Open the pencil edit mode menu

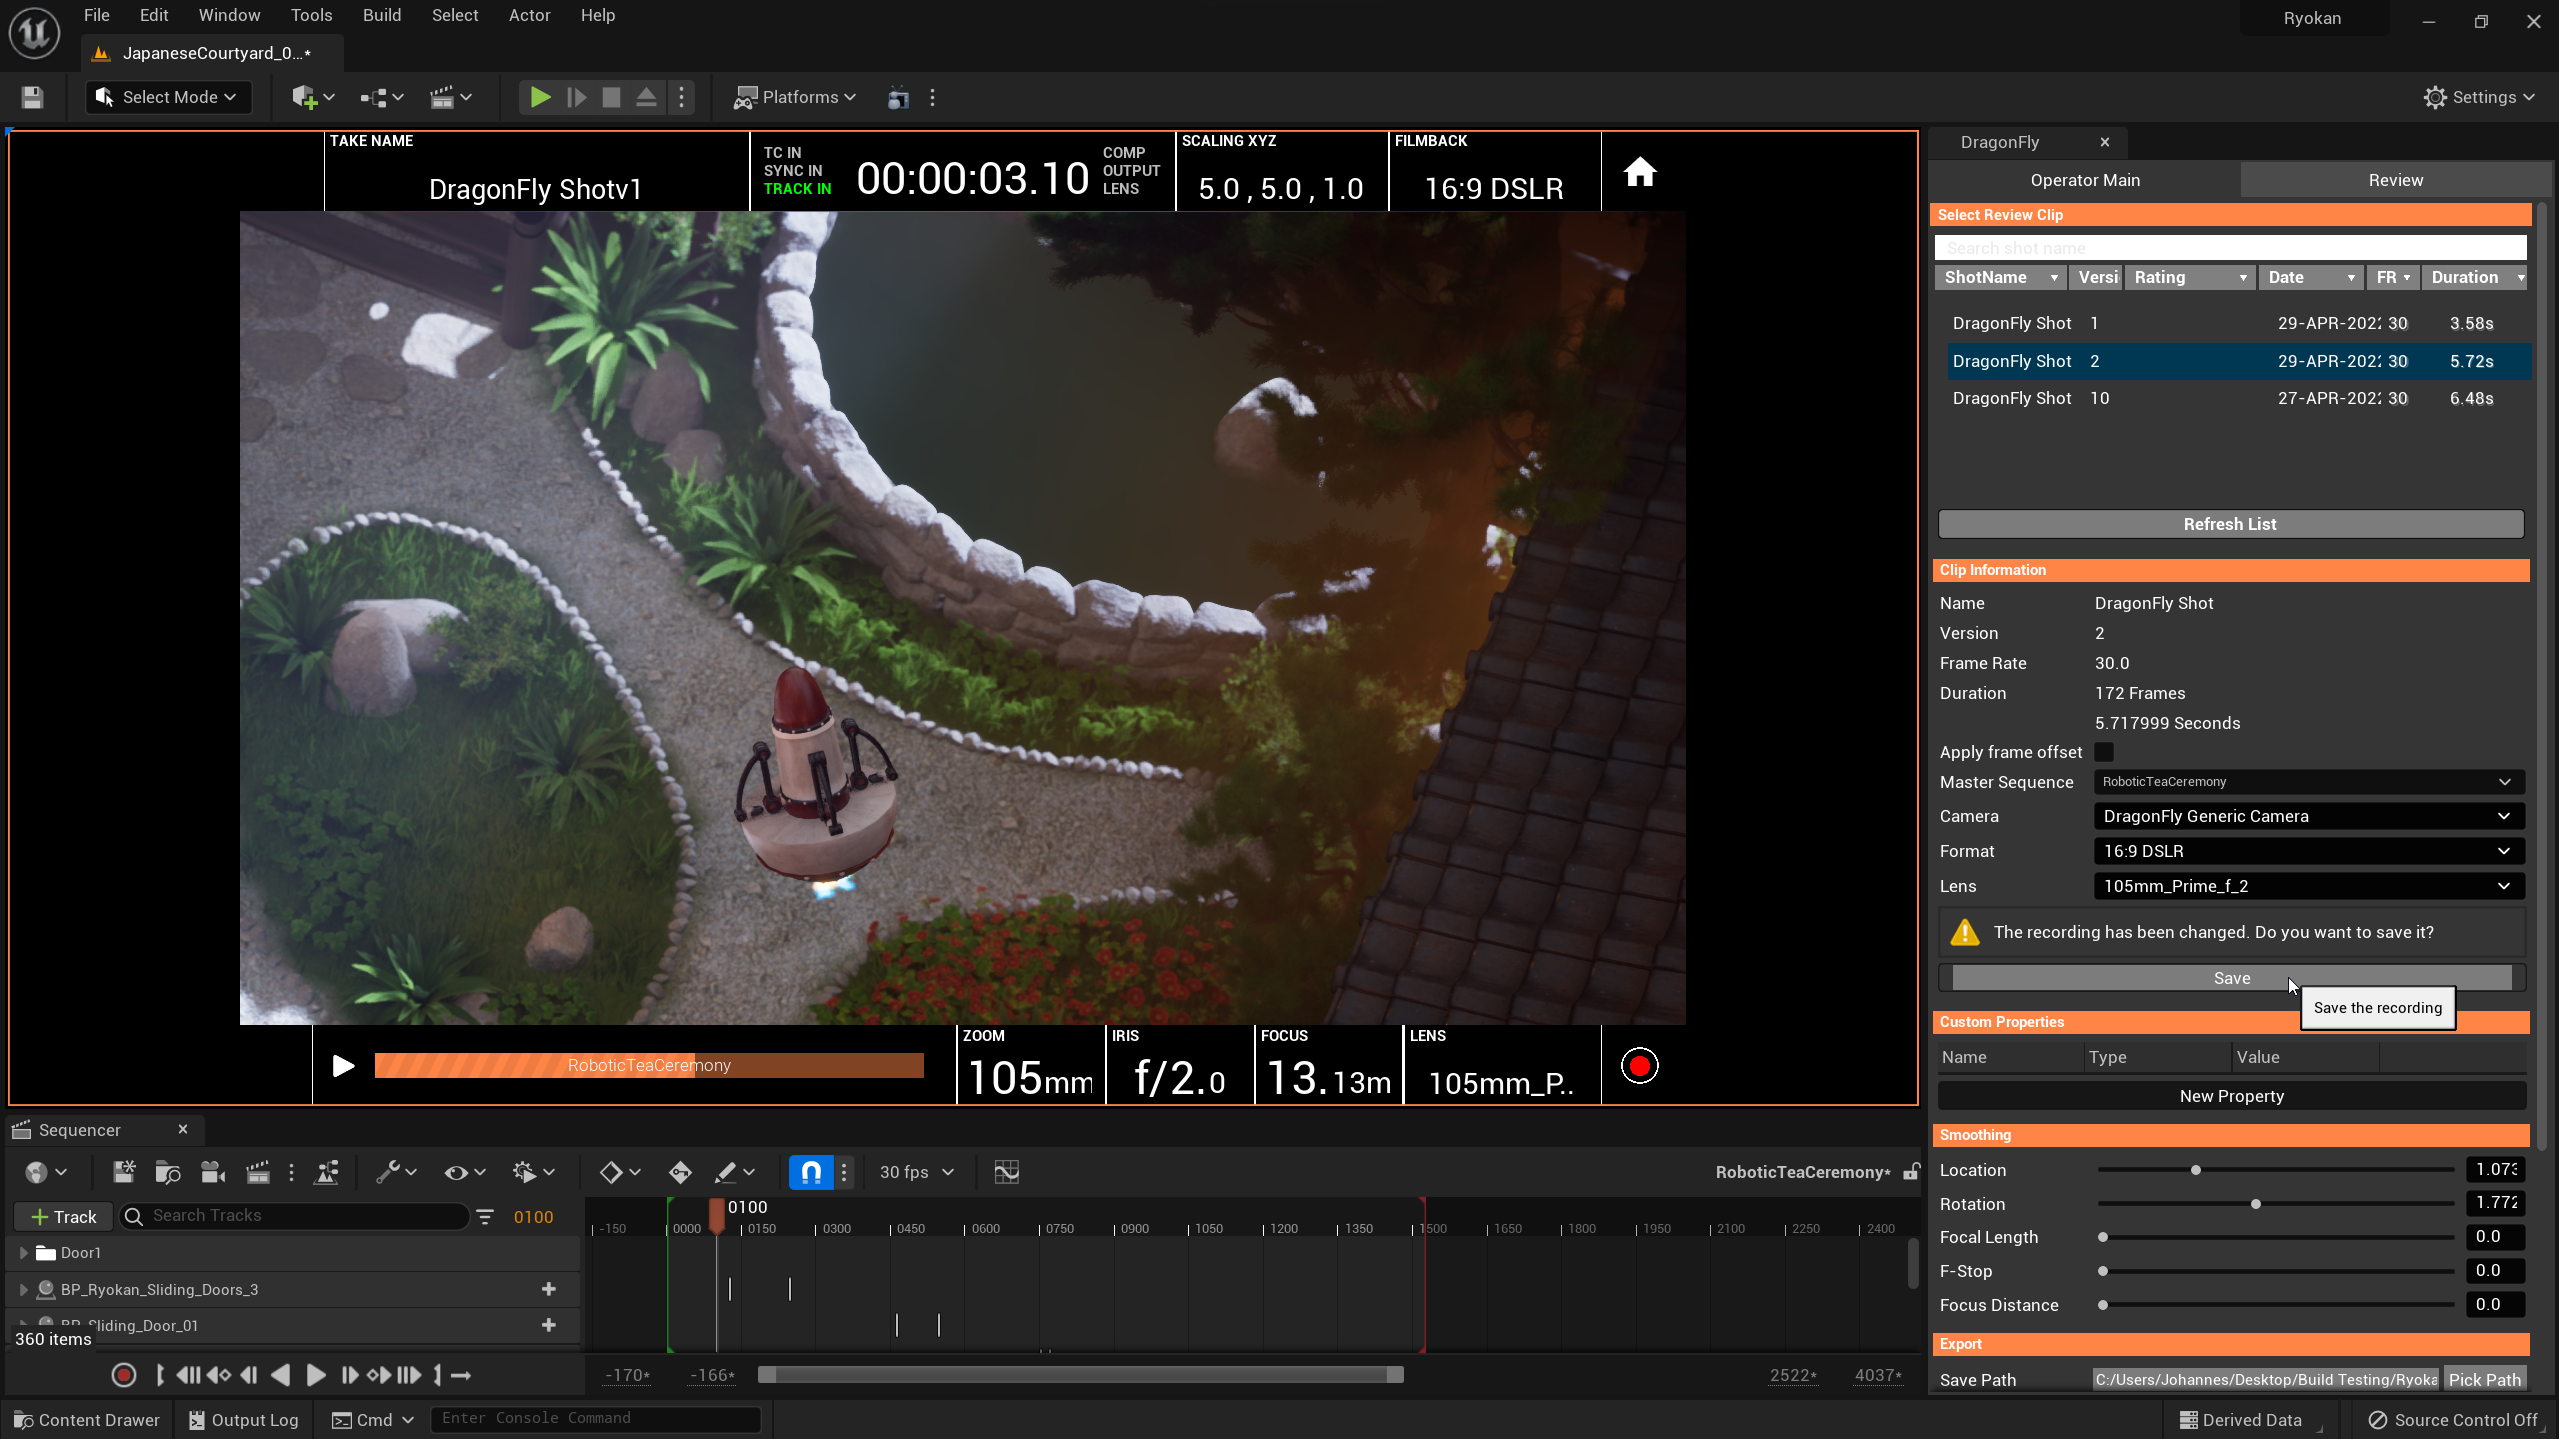coord(735,1172)
